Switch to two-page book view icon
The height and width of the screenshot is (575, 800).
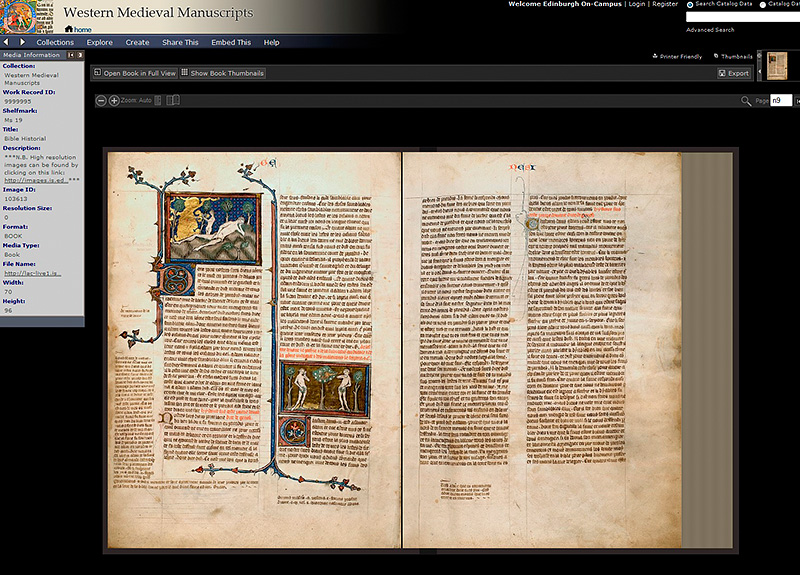tap(173, 100)
